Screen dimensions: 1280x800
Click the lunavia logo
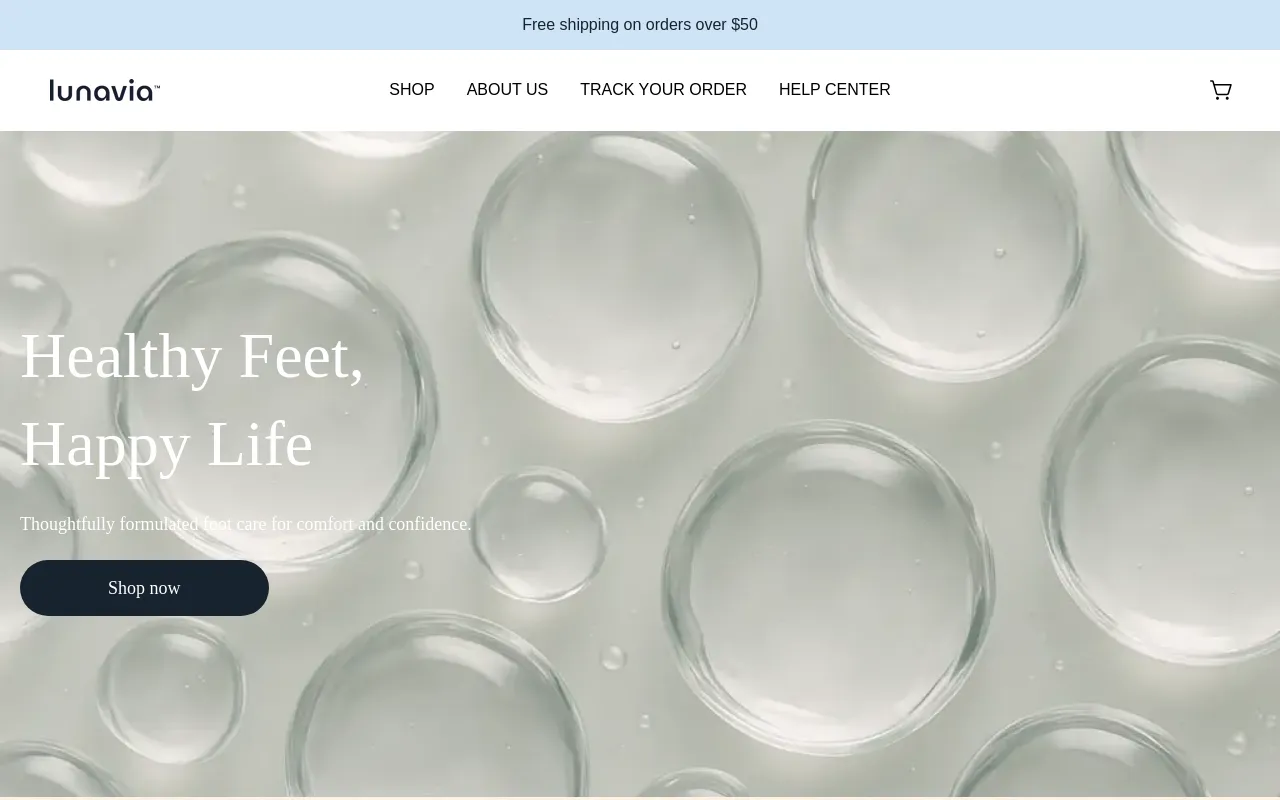[105, 90]
